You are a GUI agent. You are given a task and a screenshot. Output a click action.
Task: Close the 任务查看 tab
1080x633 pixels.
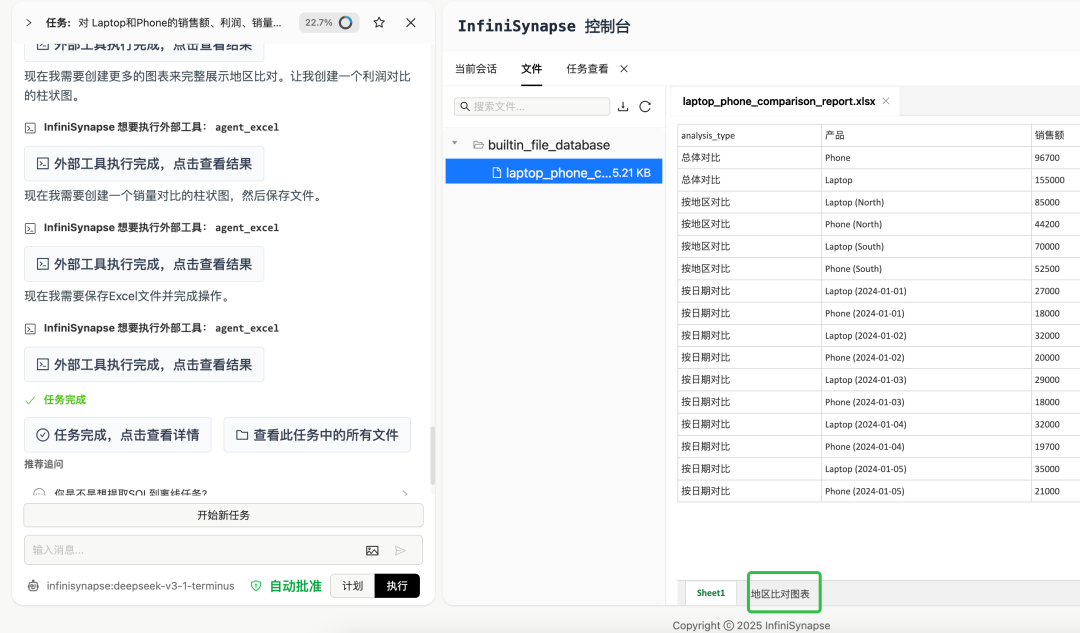624,69
